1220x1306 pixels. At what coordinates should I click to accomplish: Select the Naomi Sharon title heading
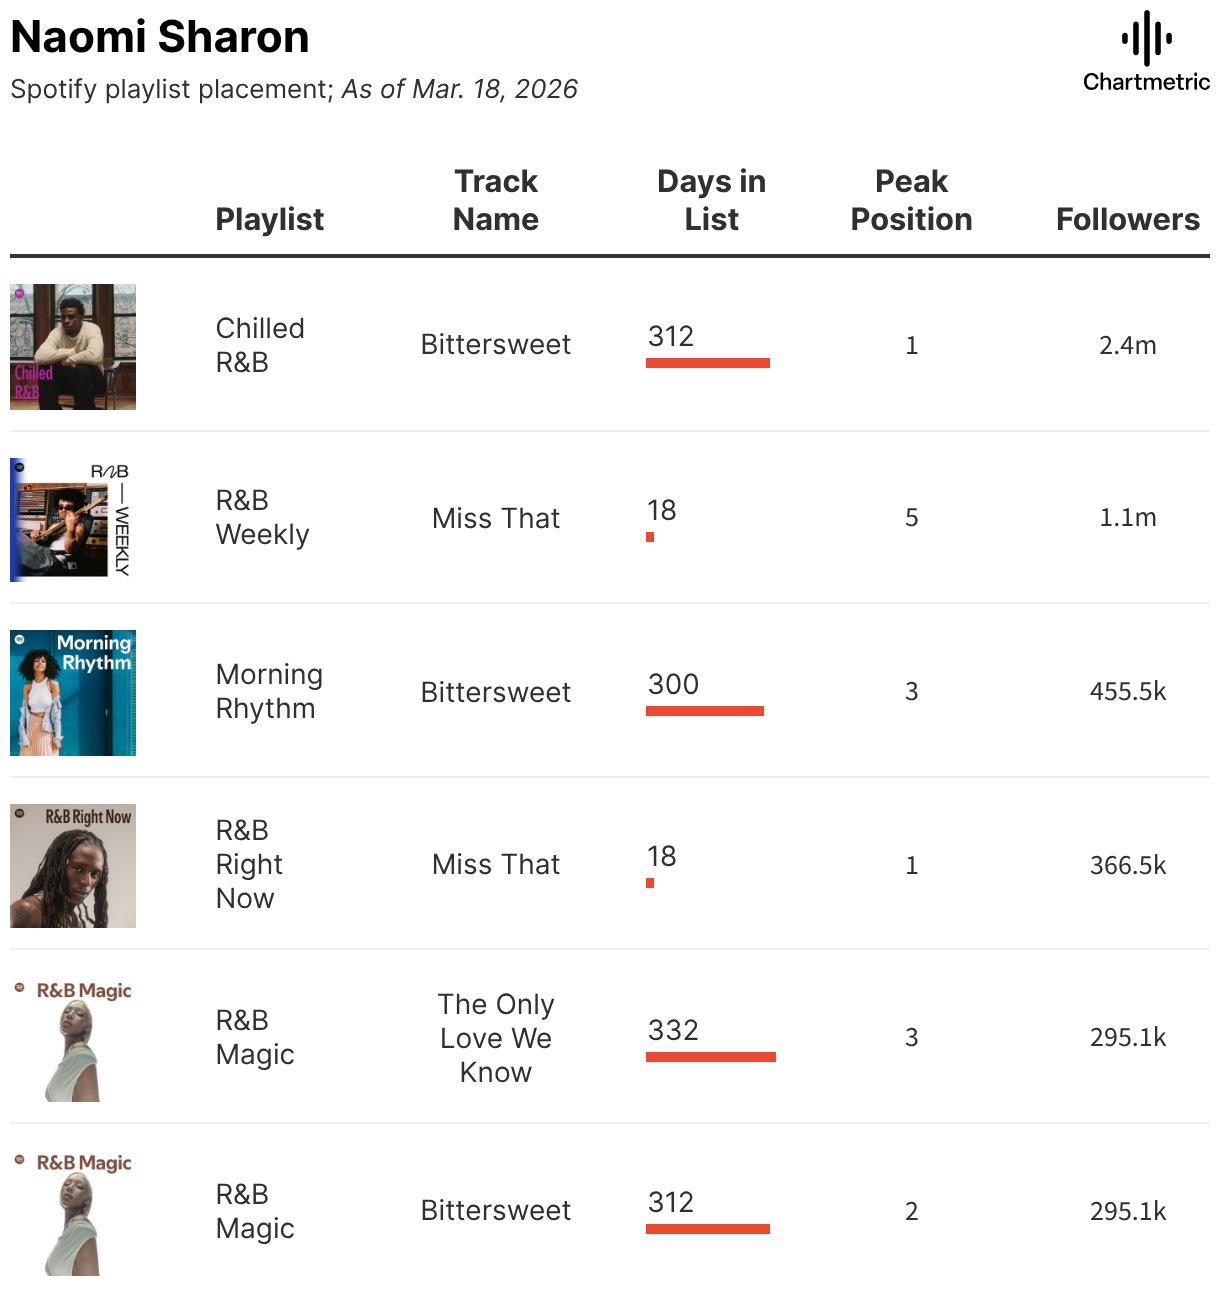160,37
